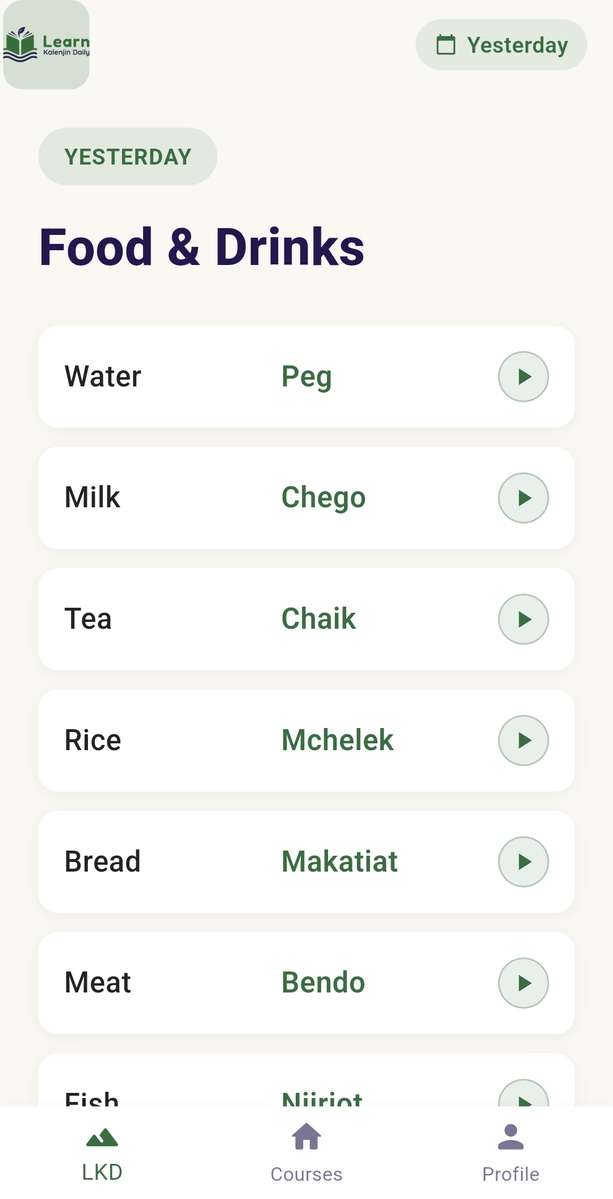Viewport: 613px width, 1199px height.
Task: Play audio for Rice (Mchelek)
Action: pos(523,741)
